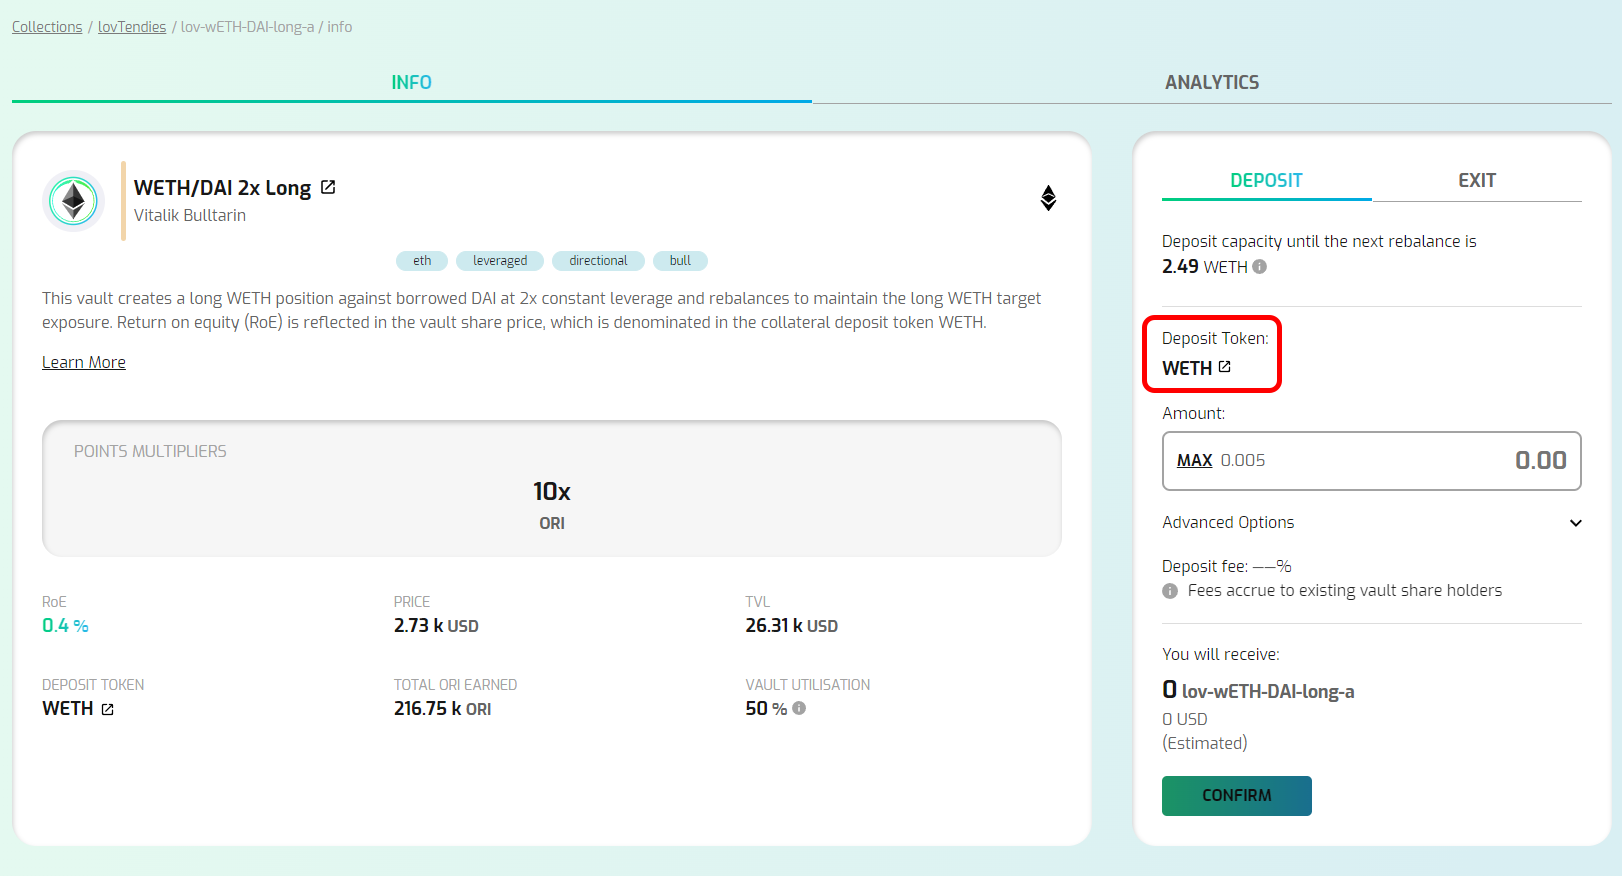Click info icon beside fees accrue notice

click(x=1170, y=591)
